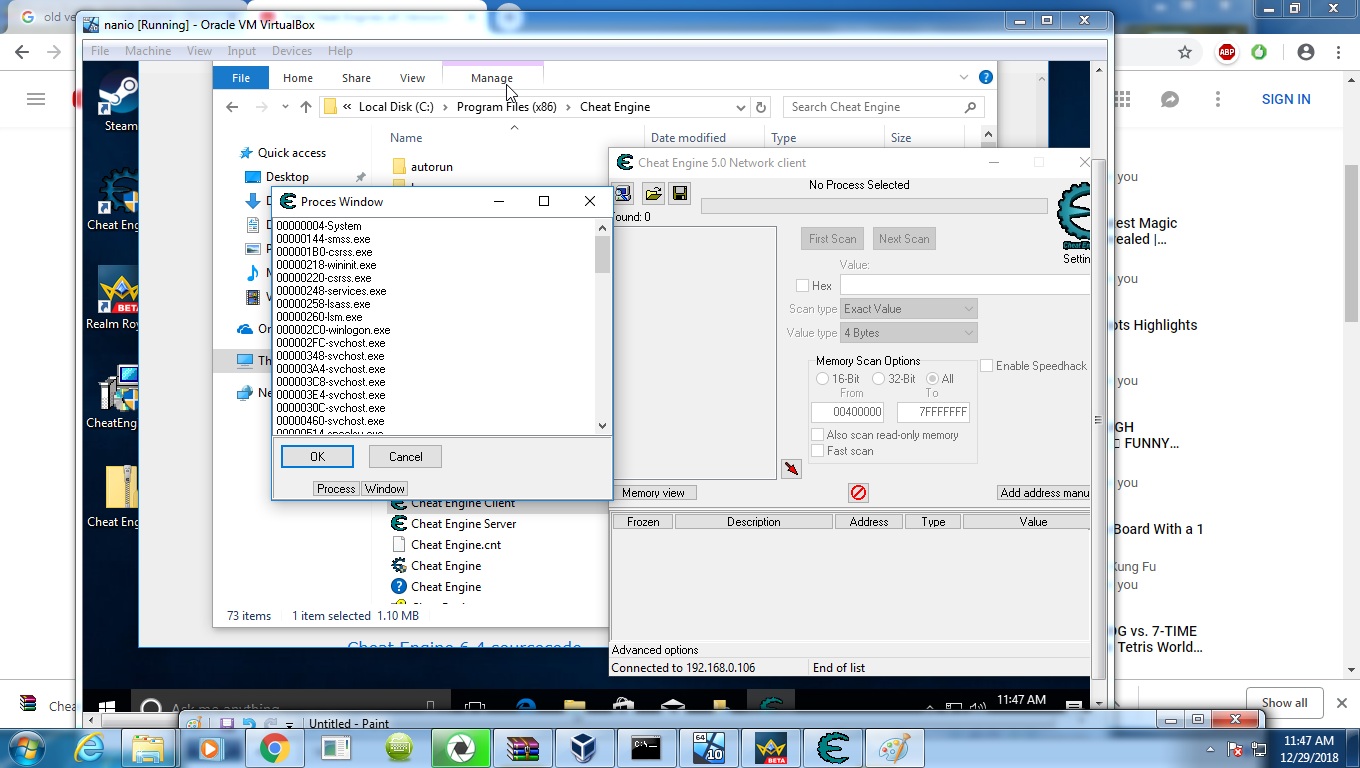Image resolution: width=1360 pixels, height=768 pixels.
Task: Toggle Enable Speedhack checkbox
Action: point(986,366)
